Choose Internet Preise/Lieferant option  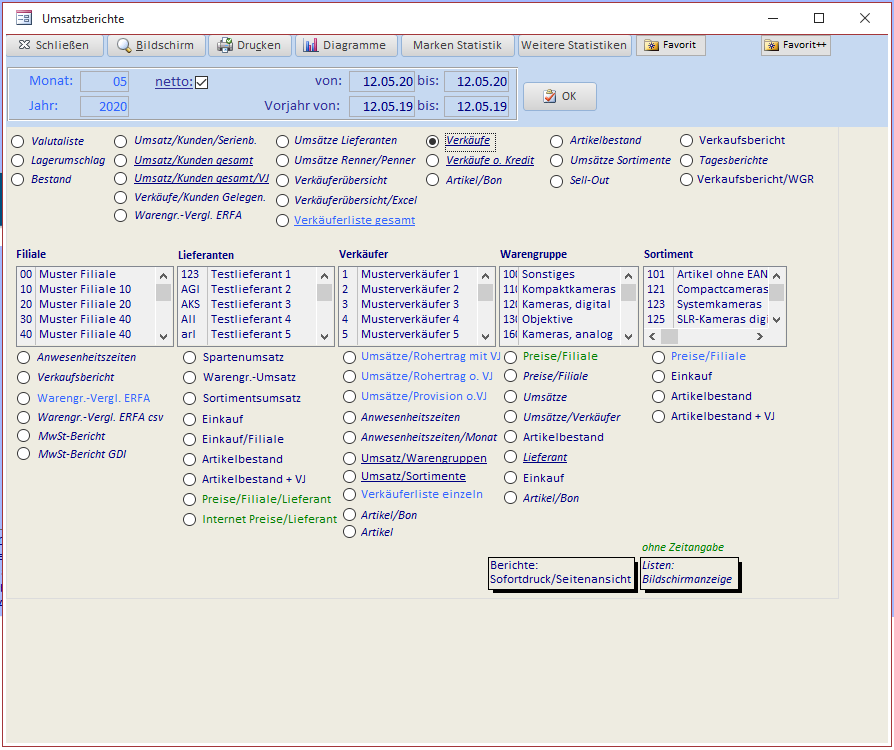pyautogui.click(x=189, y=520)
